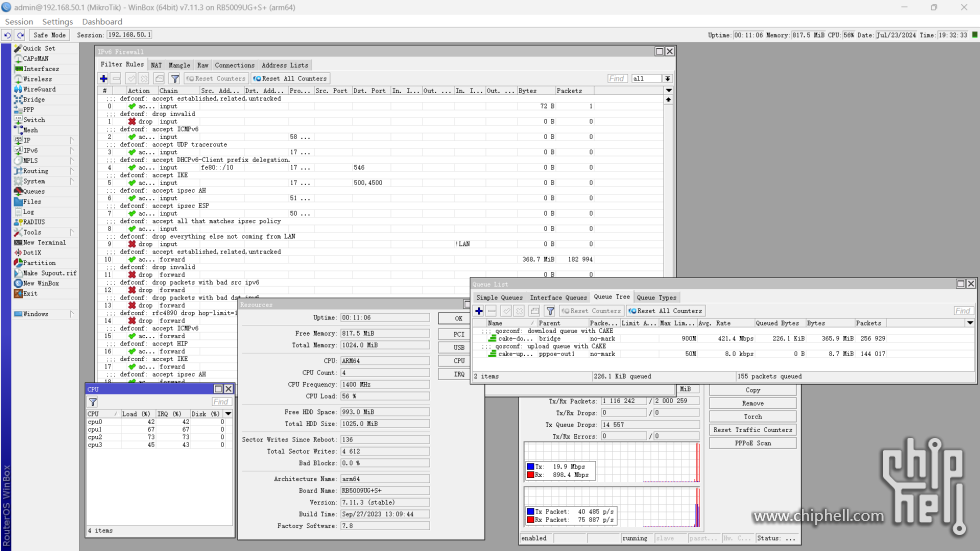The image size is (980, 551).
Task: Click the Find field in IPv6 Firewall
Action: pyautogui.click(x=617, y=79)
